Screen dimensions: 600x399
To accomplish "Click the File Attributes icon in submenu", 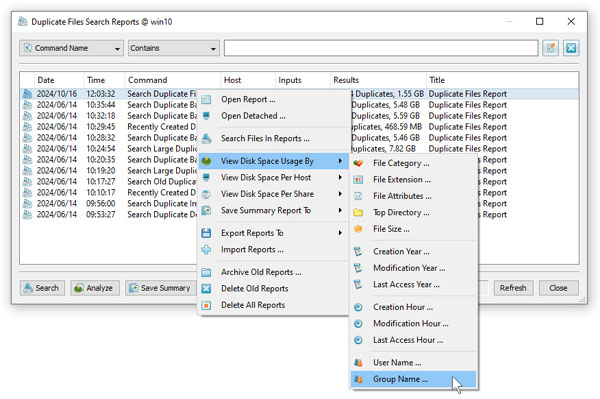I will coord(358,196).
